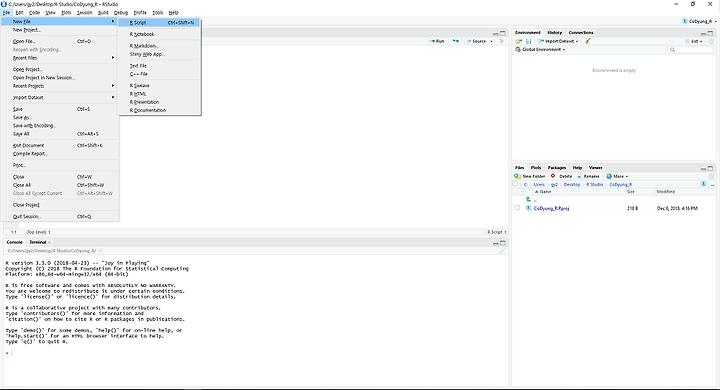Image resolution: width=720 pixels, height=390 pixels.
Task: Click the clear console broom icon
Action: [x=501, y=251]
